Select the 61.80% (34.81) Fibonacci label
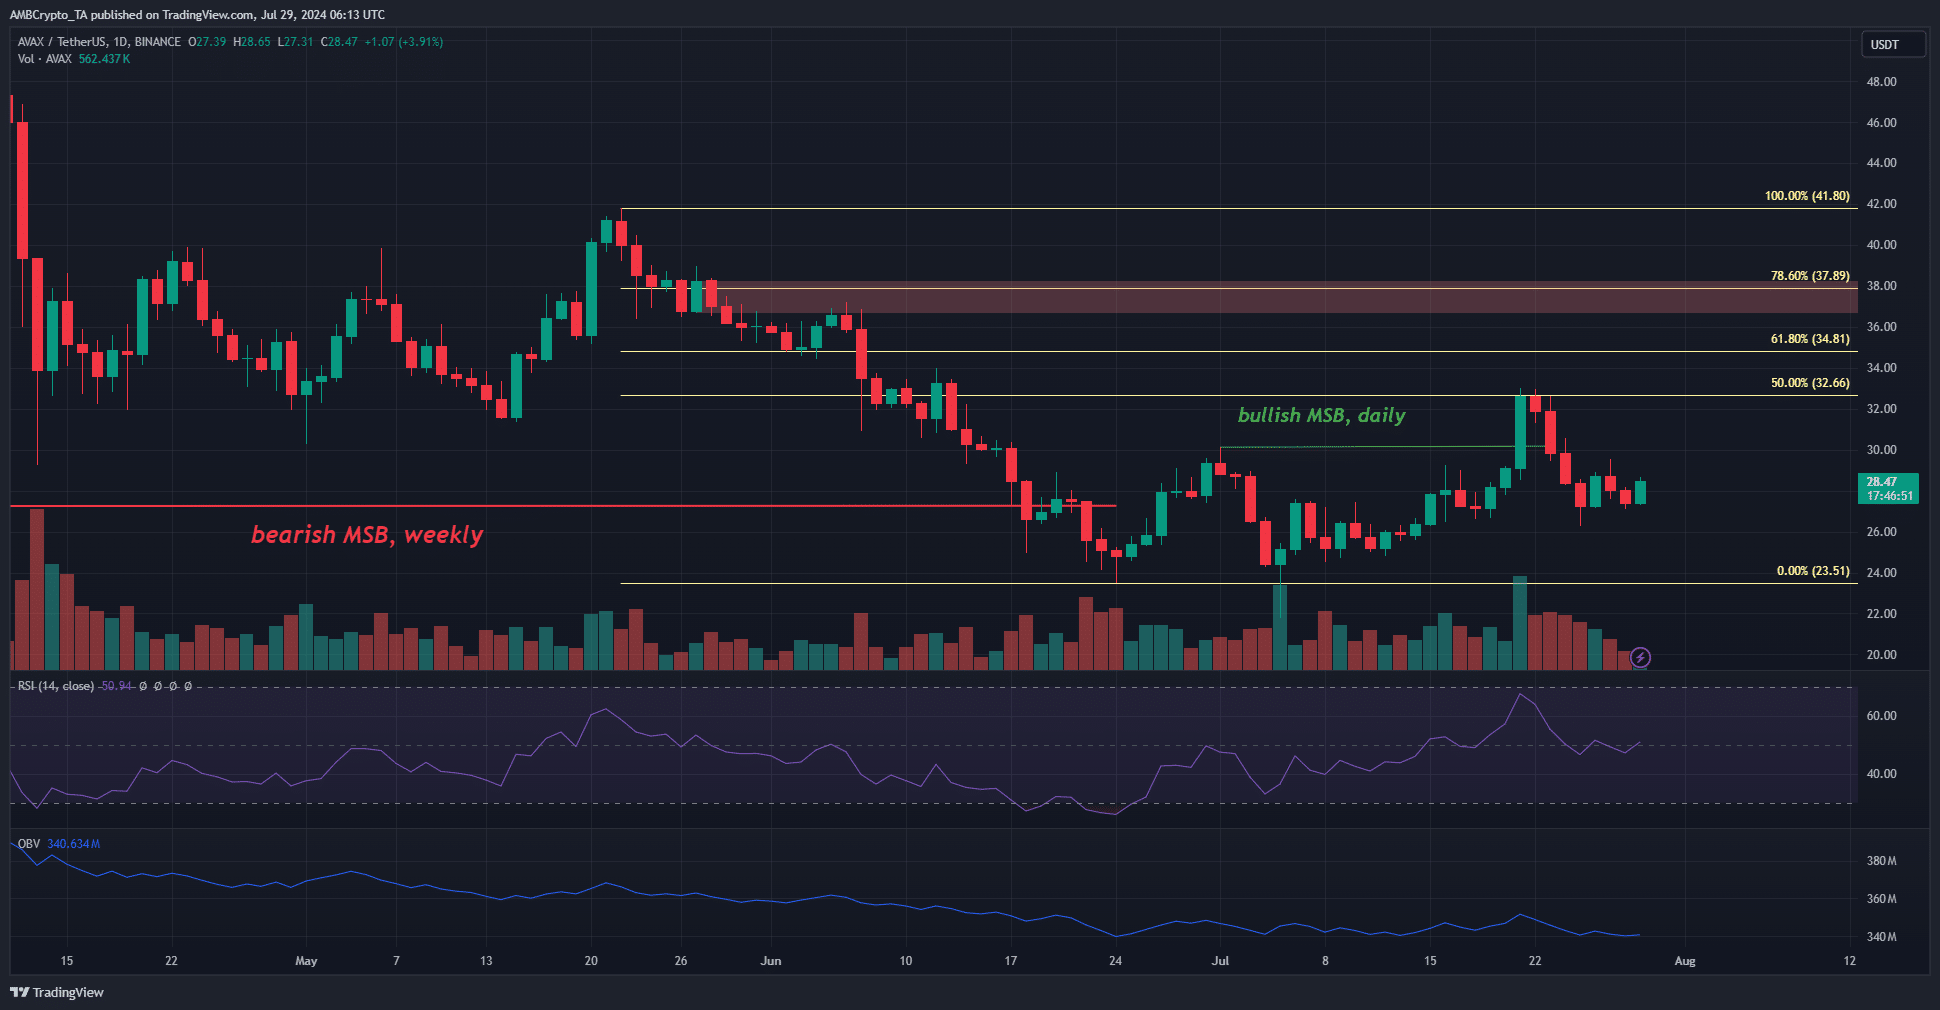Viewport: 1940px width, 1010px height. [x=1810, y=339]
